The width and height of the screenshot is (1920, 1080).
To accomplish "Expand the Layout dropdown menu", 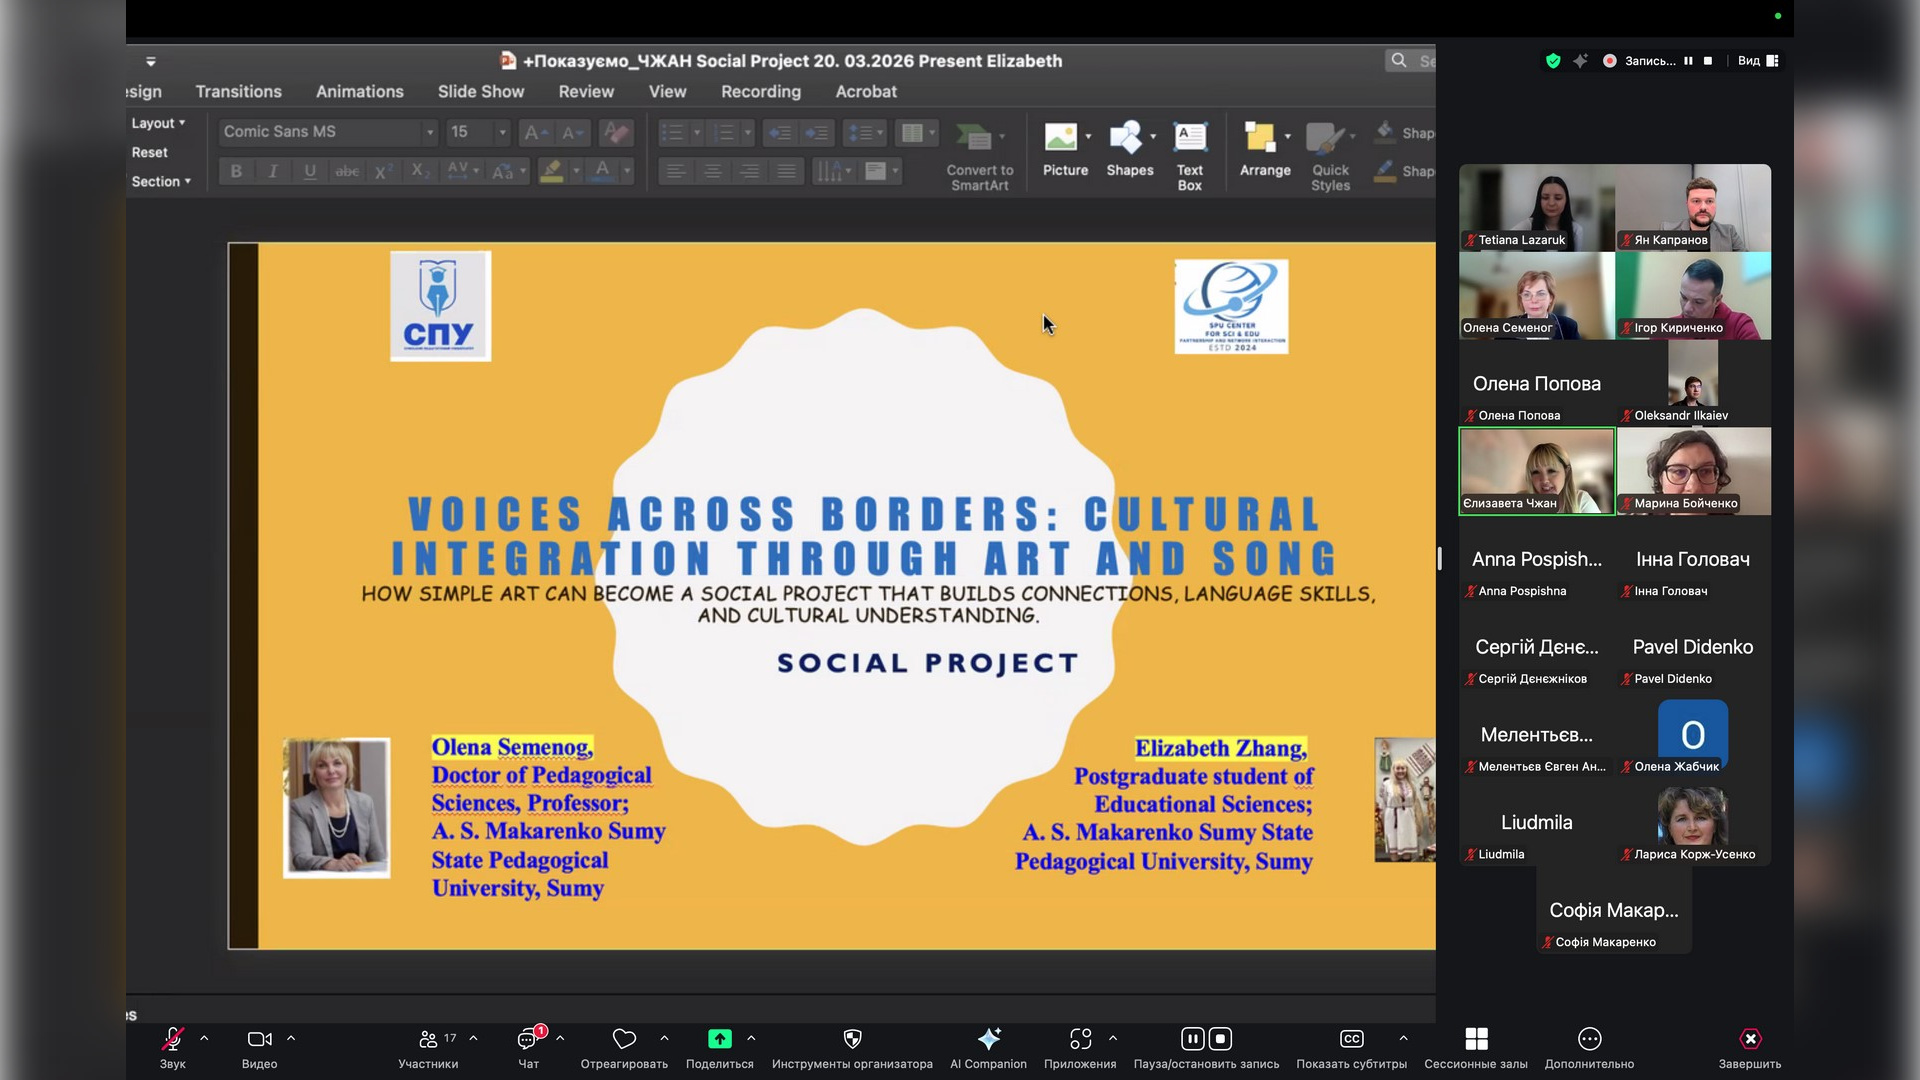I will click(158, 123).
